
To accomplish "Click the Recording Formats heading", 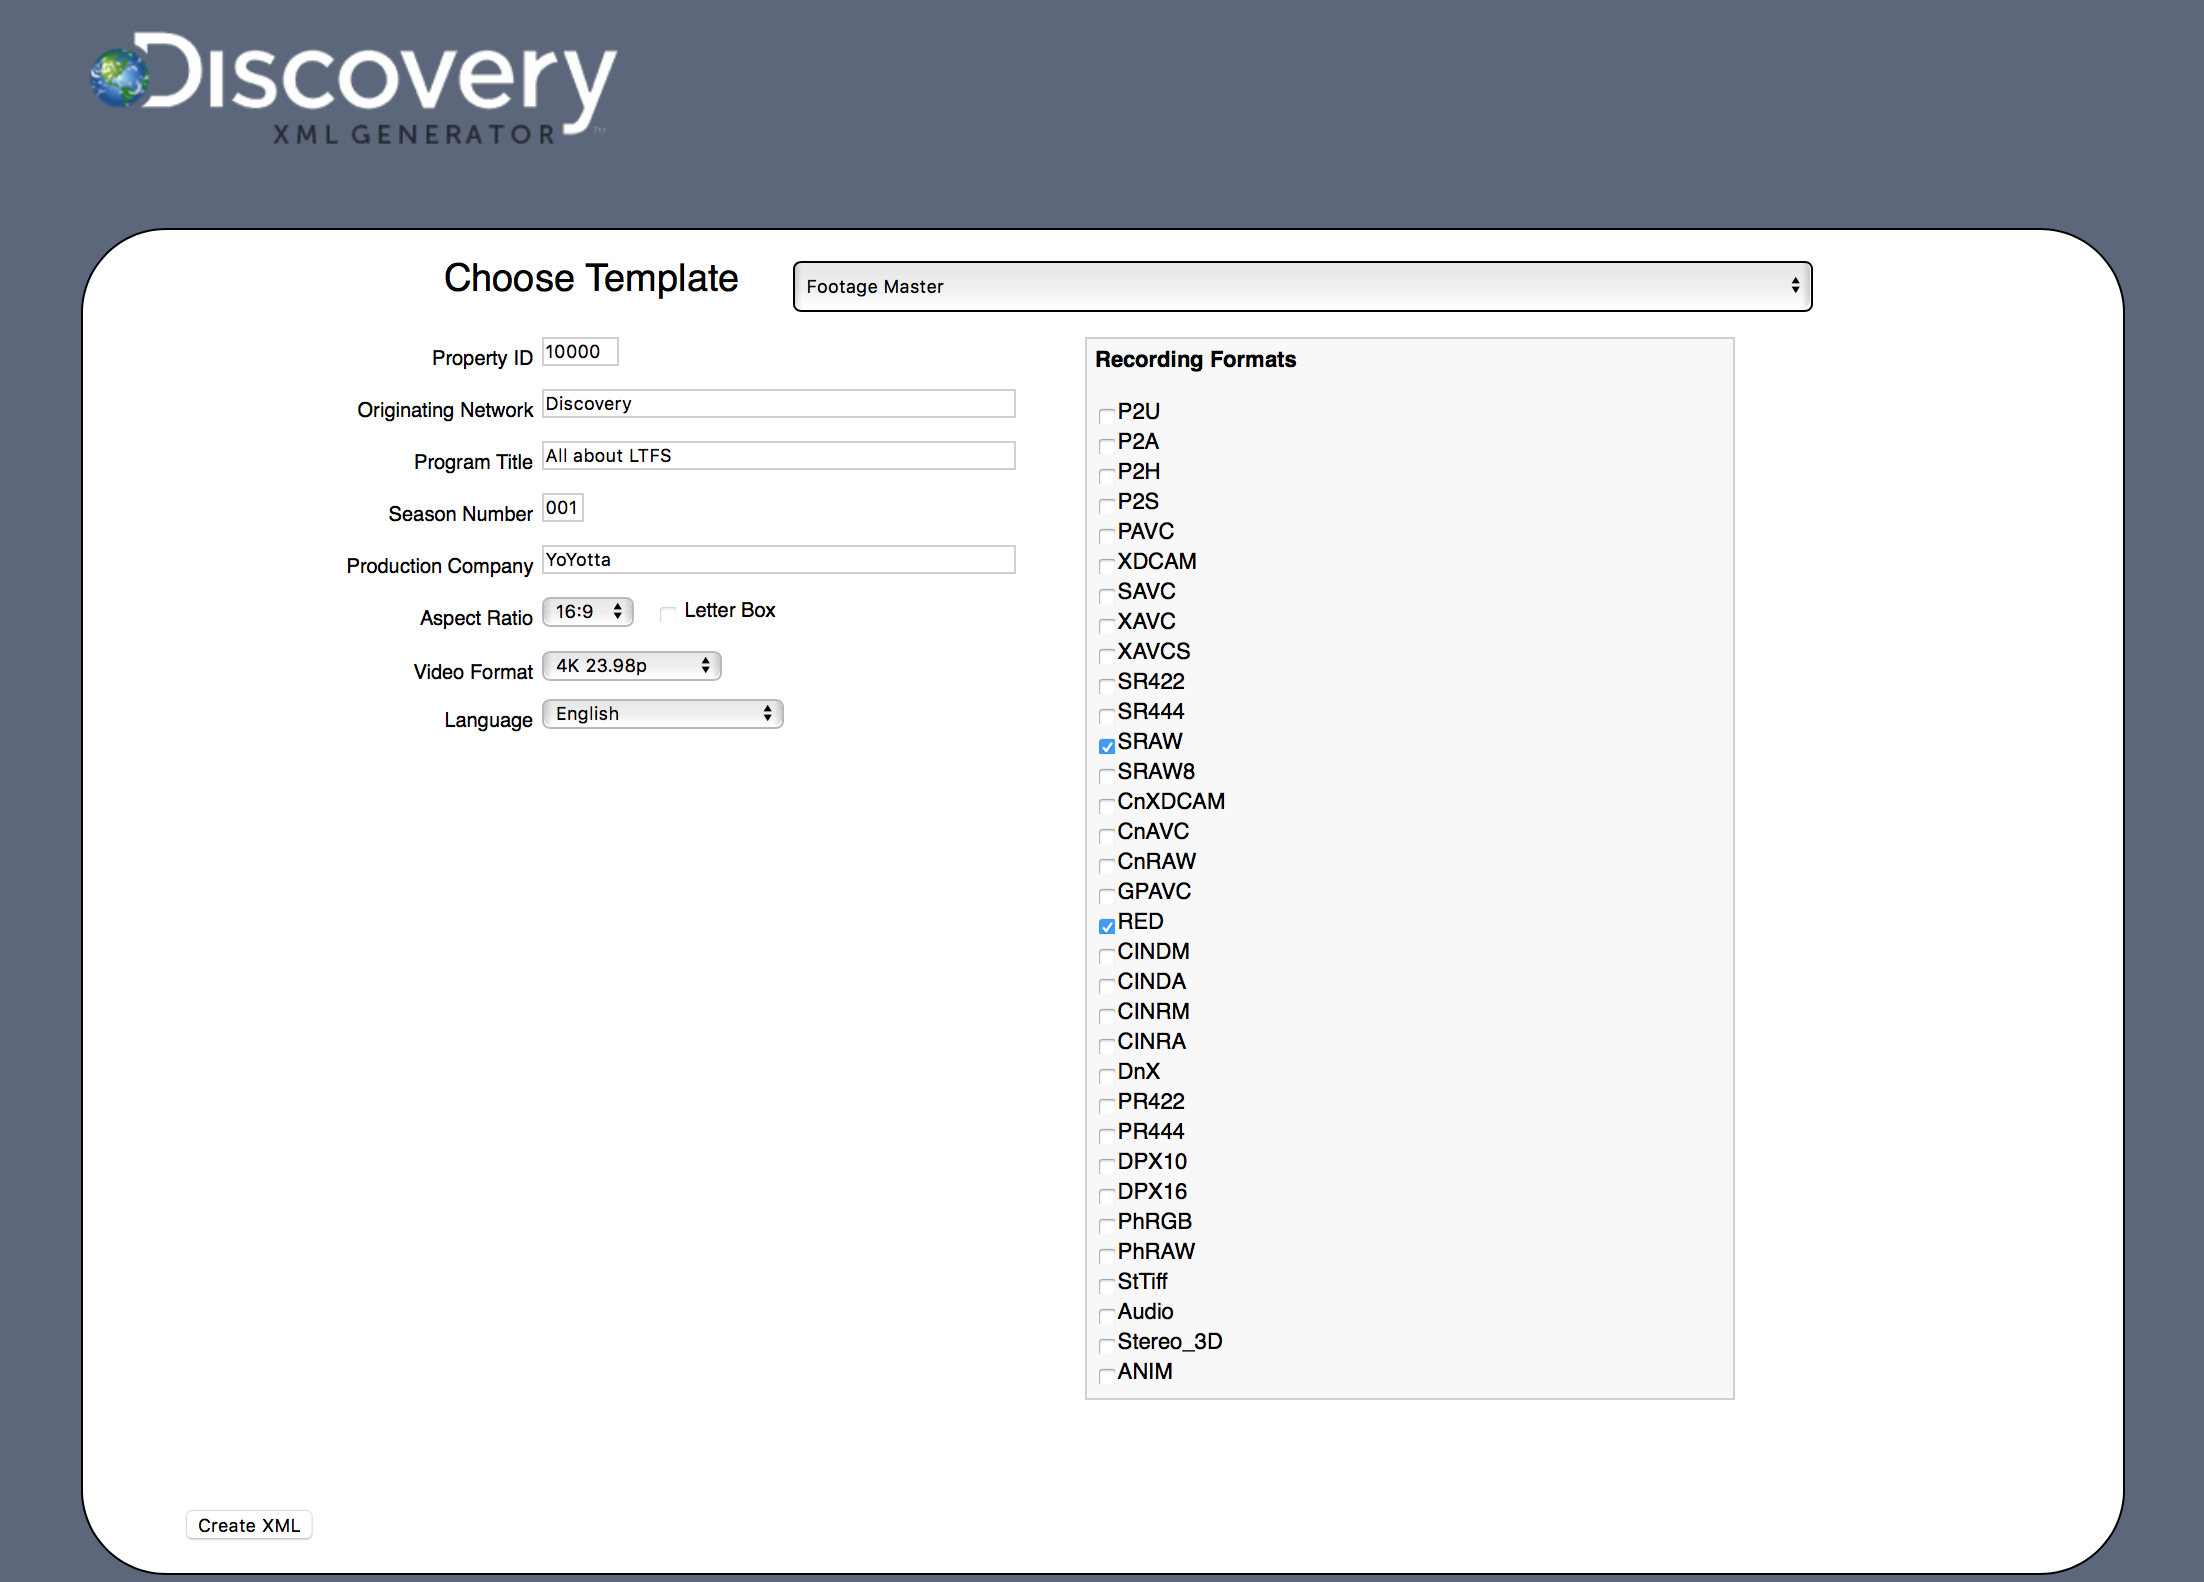I will point(1195,359).
